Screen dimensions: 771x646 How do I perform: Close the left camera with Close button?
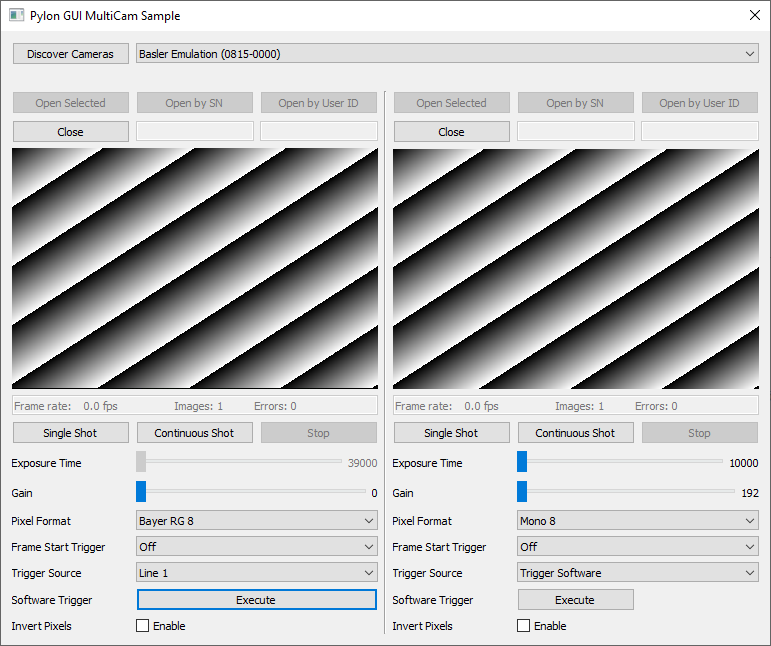(71, 132)
